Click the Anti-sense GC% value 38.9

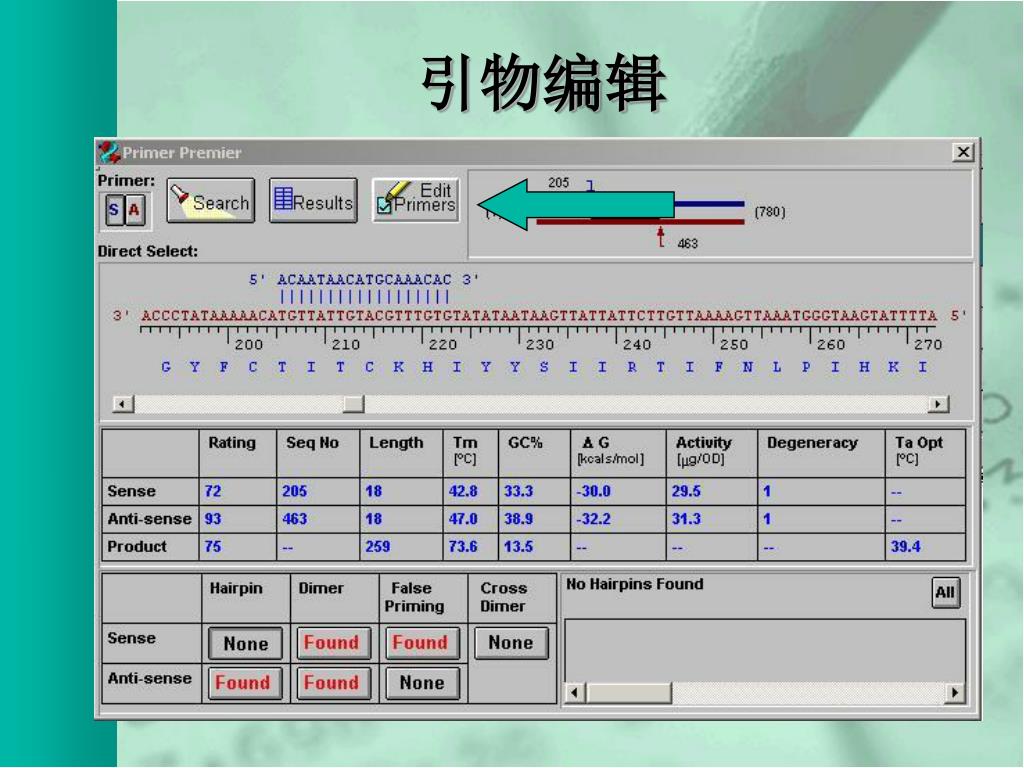(x=519, y=519)
